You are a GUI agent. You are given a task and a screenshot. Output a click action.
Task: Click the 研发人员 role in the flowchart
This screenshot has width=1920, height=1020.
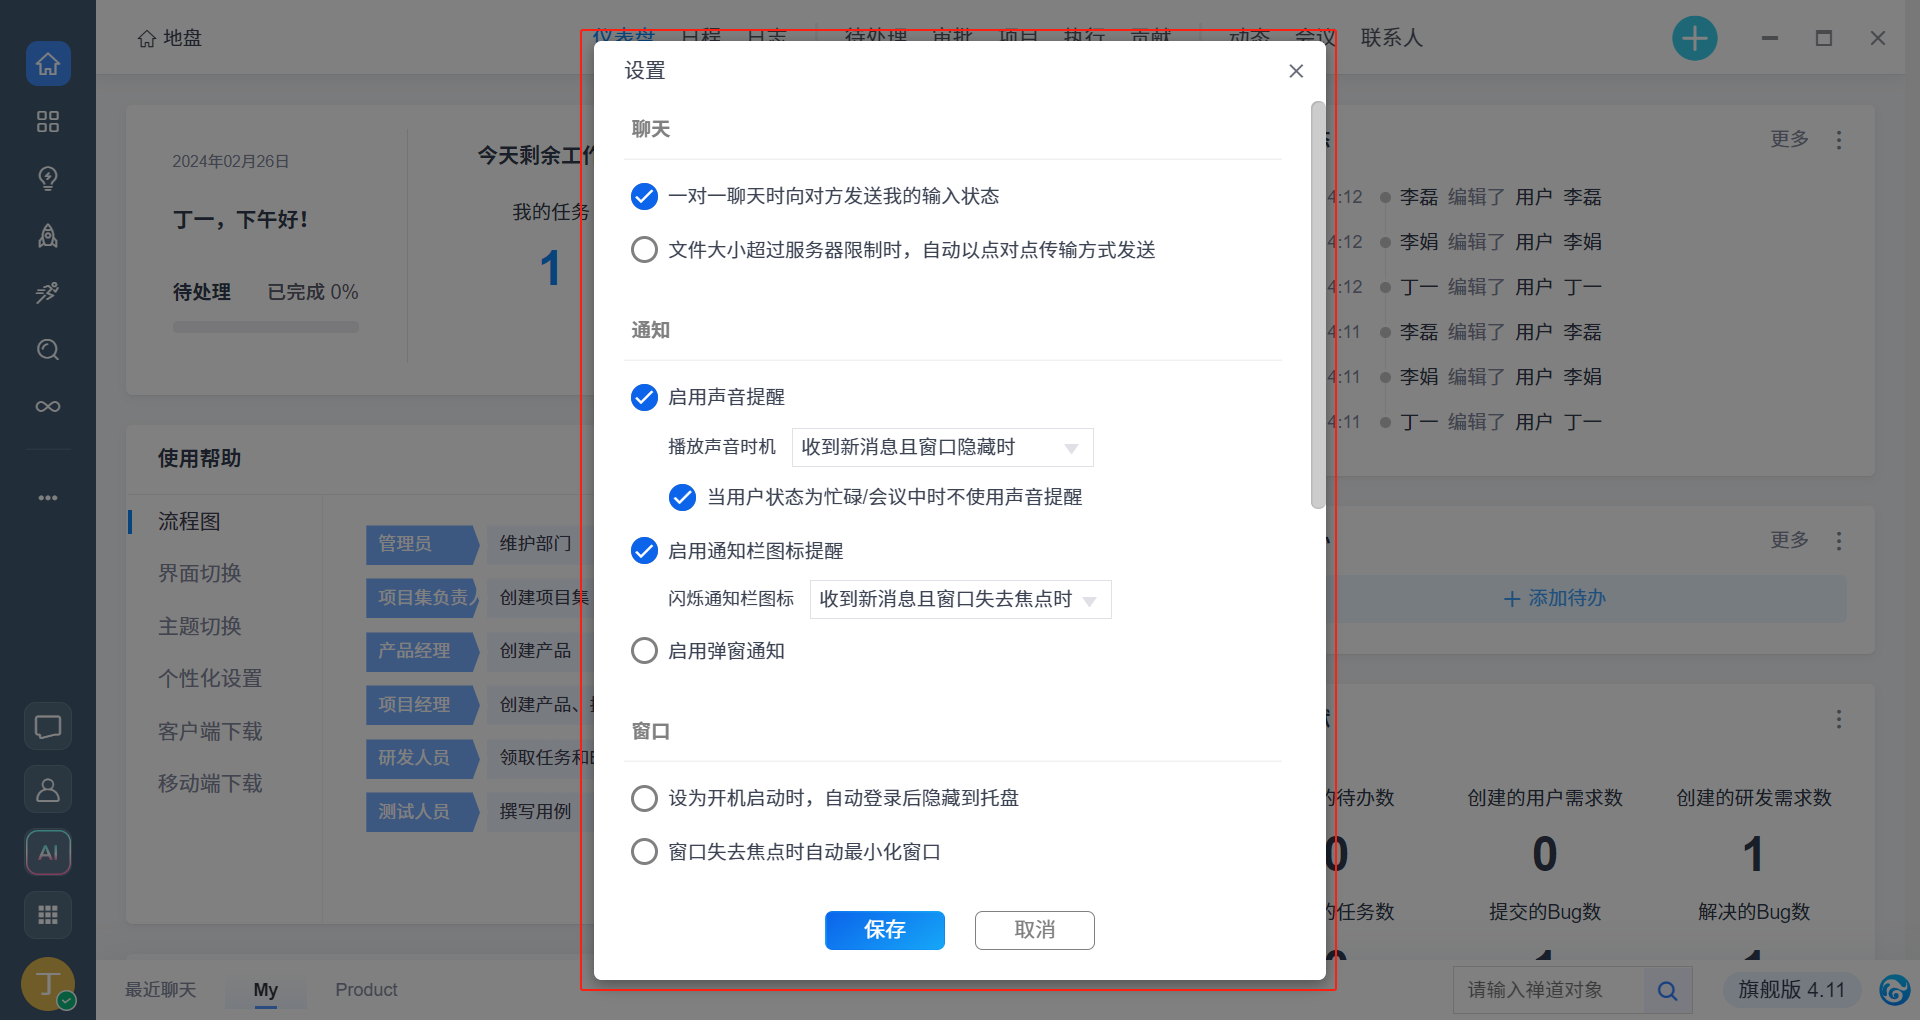tap(421, 758)
